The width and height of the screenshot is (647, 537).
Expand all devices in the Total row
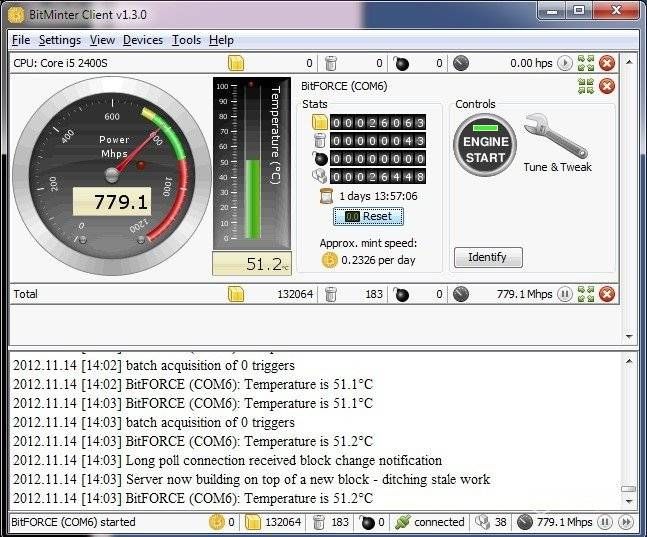(x=586, y=294)
